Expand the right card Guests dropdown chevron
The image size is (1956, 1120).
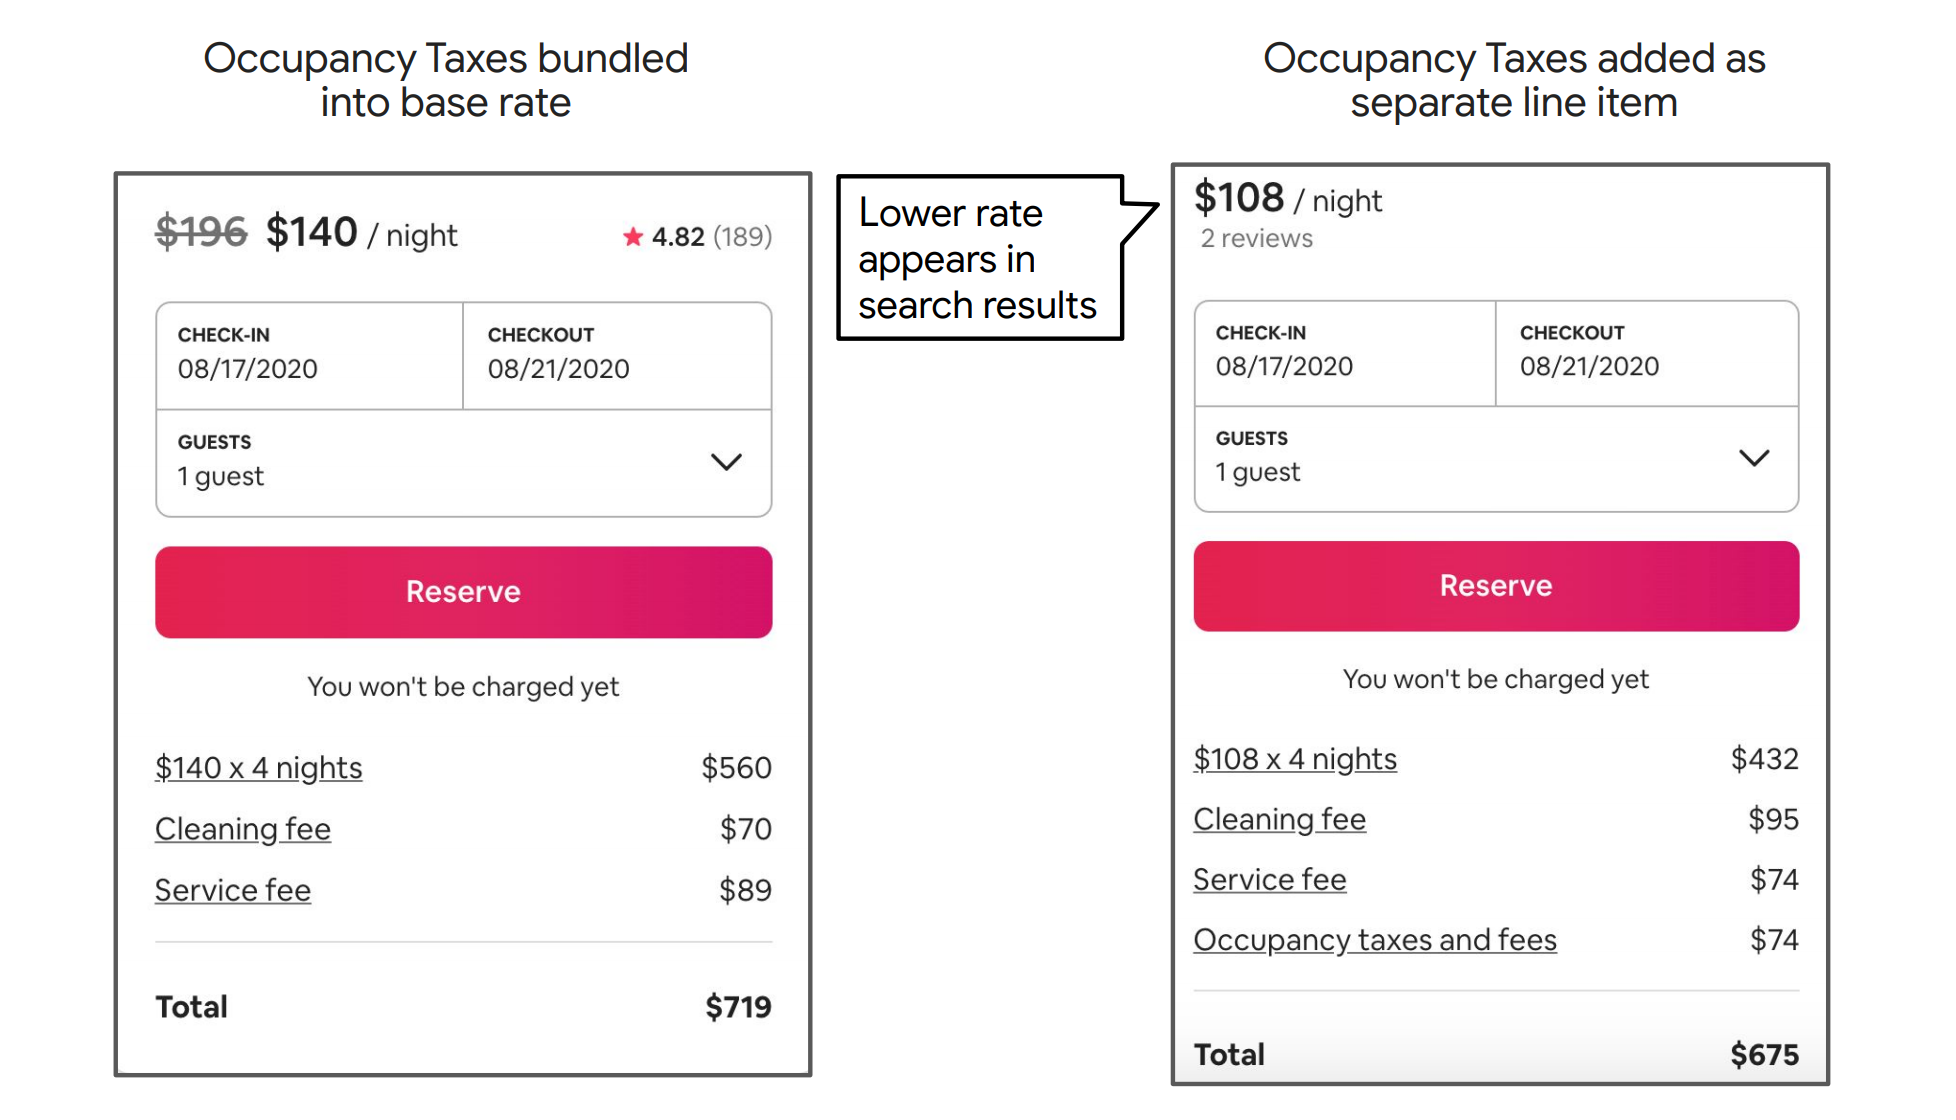tap(1754, 458)
